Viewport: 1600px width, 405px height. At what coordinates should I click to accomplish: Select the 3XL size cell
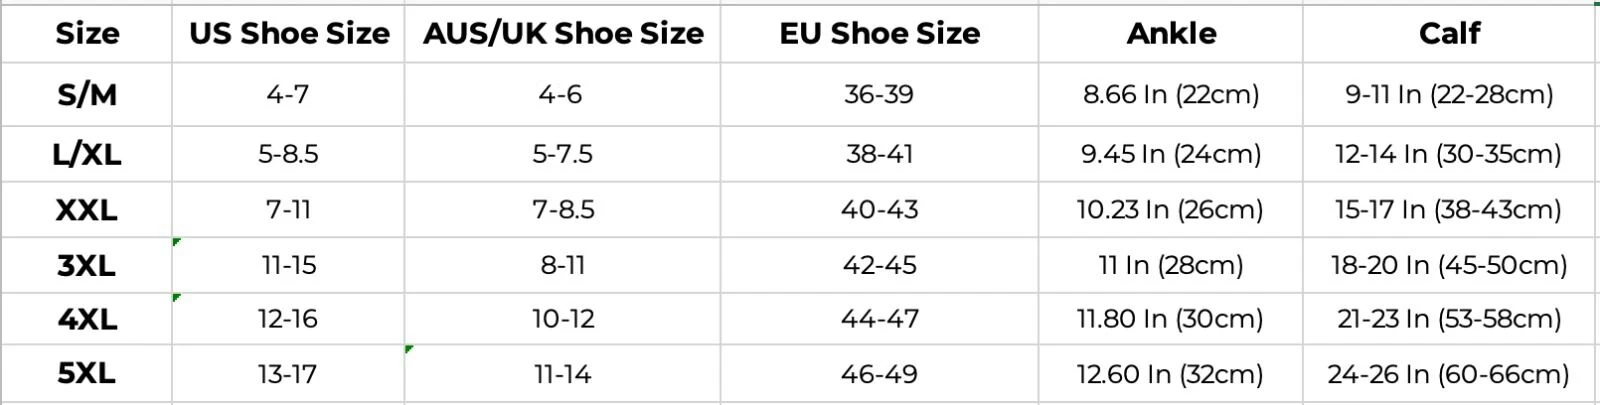(x=87, y=265)
